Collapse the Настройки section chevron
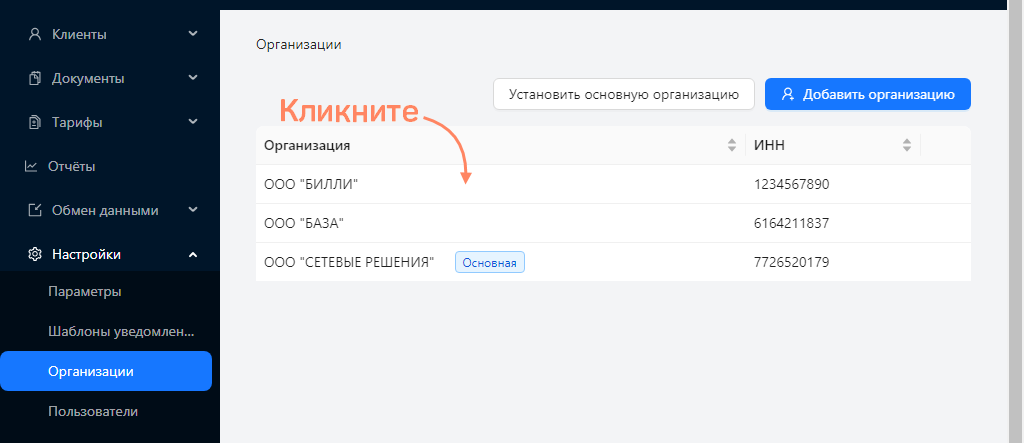Viewport: 1024px width, 443px height. [x=193, y=254]
